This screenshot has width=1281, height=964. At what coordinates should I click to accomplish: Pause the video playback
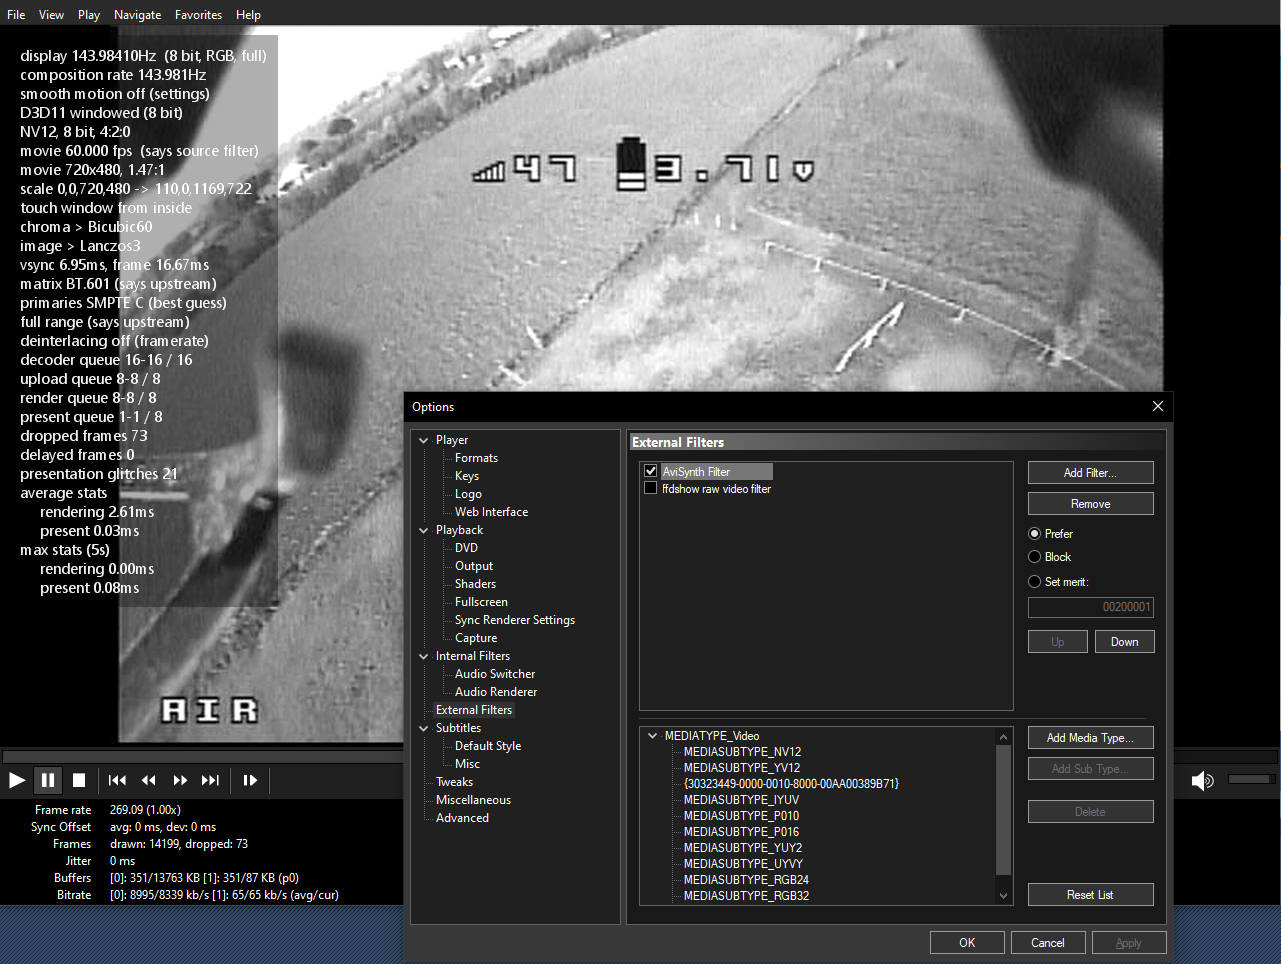[x=48, y=780]
